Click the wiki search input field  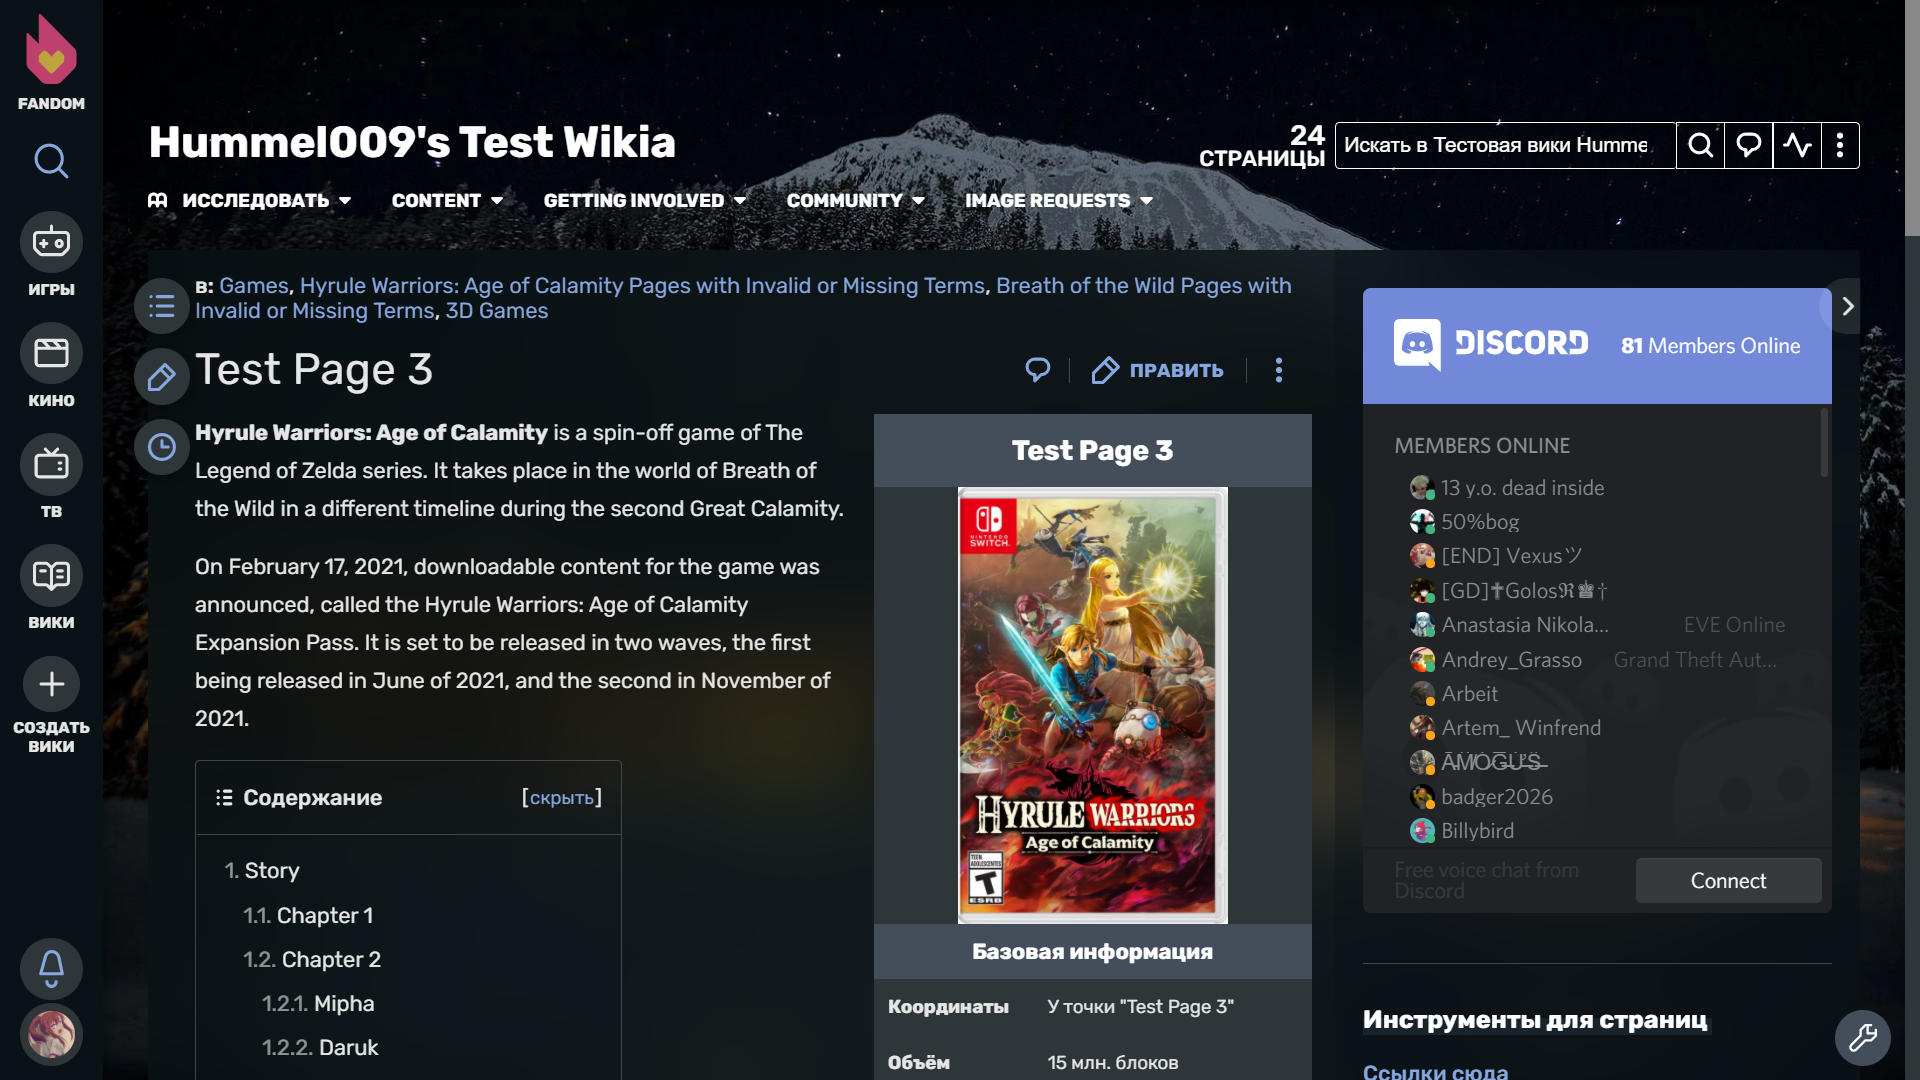(x=1503, y=146)
